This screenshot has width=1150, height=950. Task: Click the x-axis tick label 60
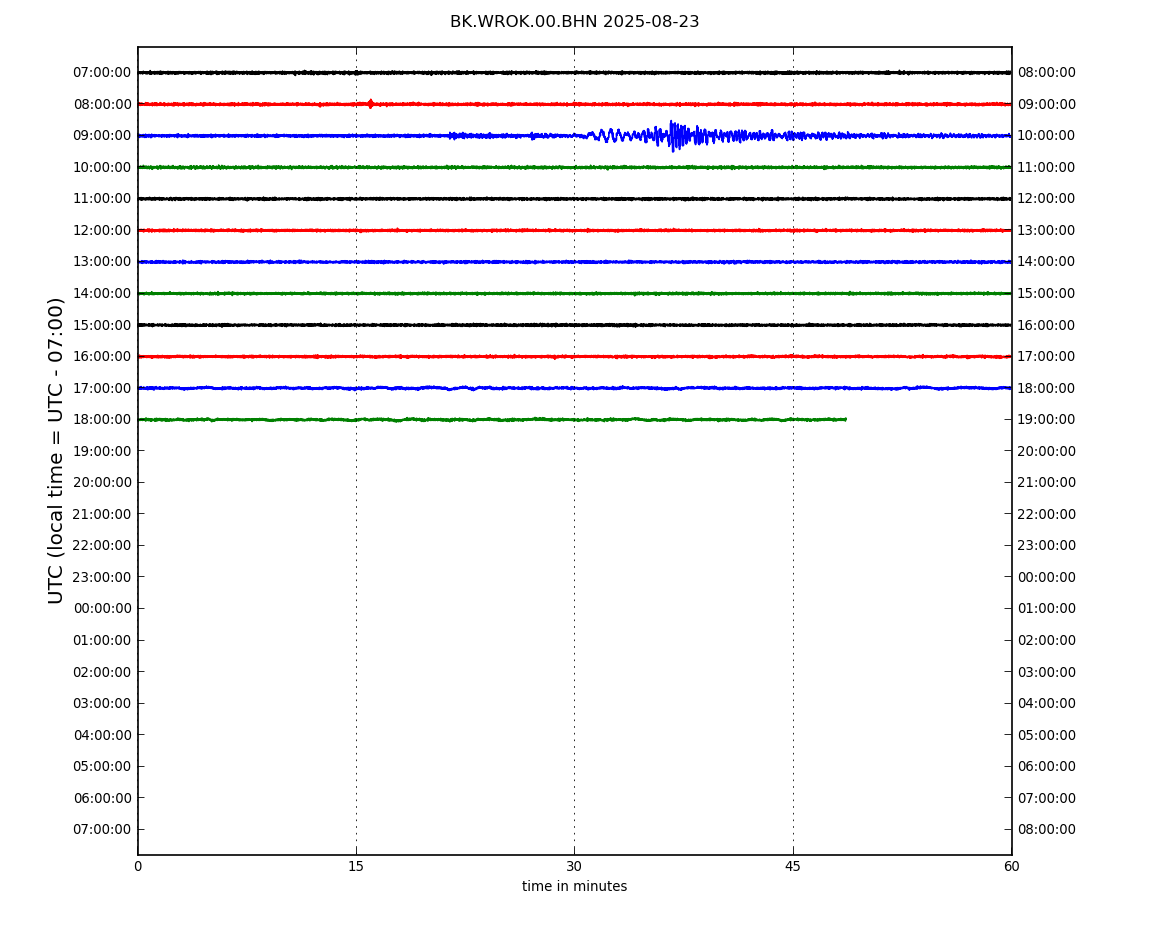click(x=1011, y=866)
